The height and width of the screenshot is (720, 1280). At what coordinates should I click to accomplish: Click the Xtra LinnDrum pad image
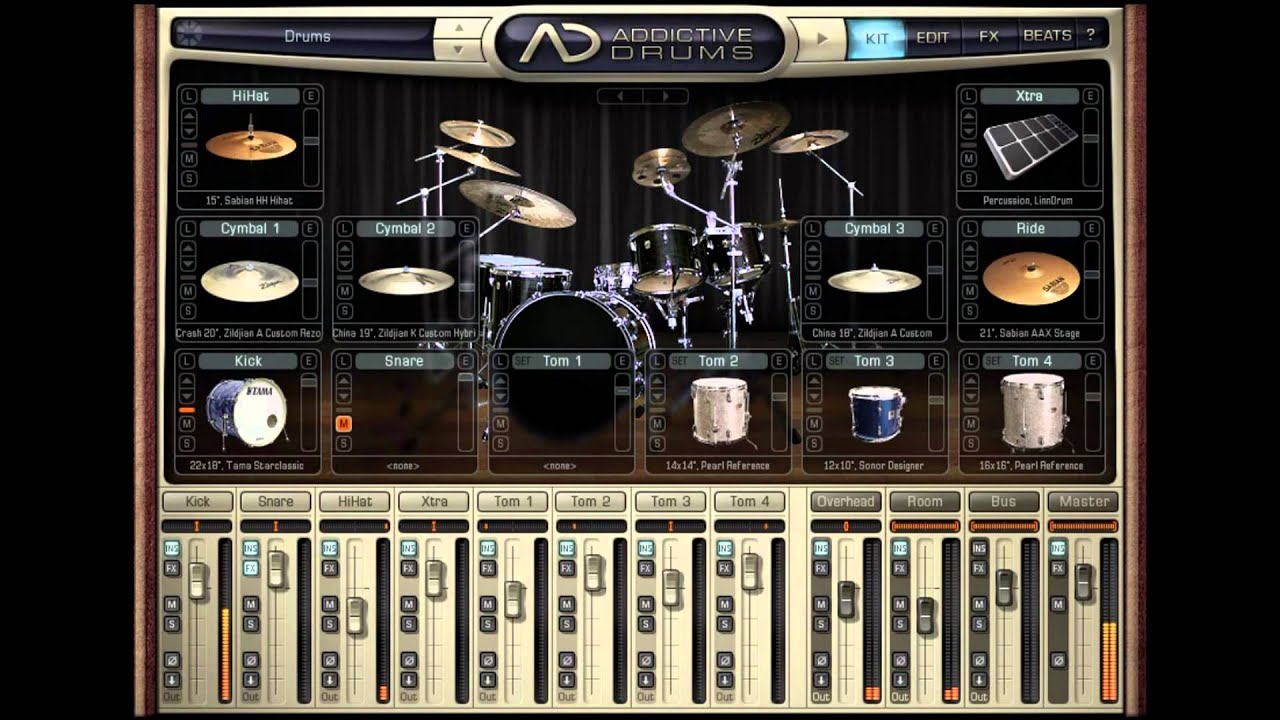click(1030, 146)
